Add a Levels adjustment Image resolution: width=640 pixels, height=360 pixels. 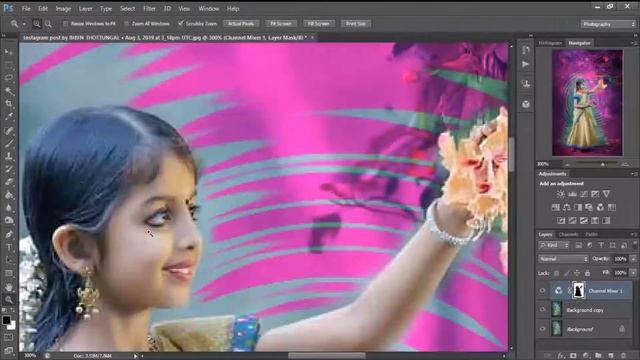click(x=572, y=194)
